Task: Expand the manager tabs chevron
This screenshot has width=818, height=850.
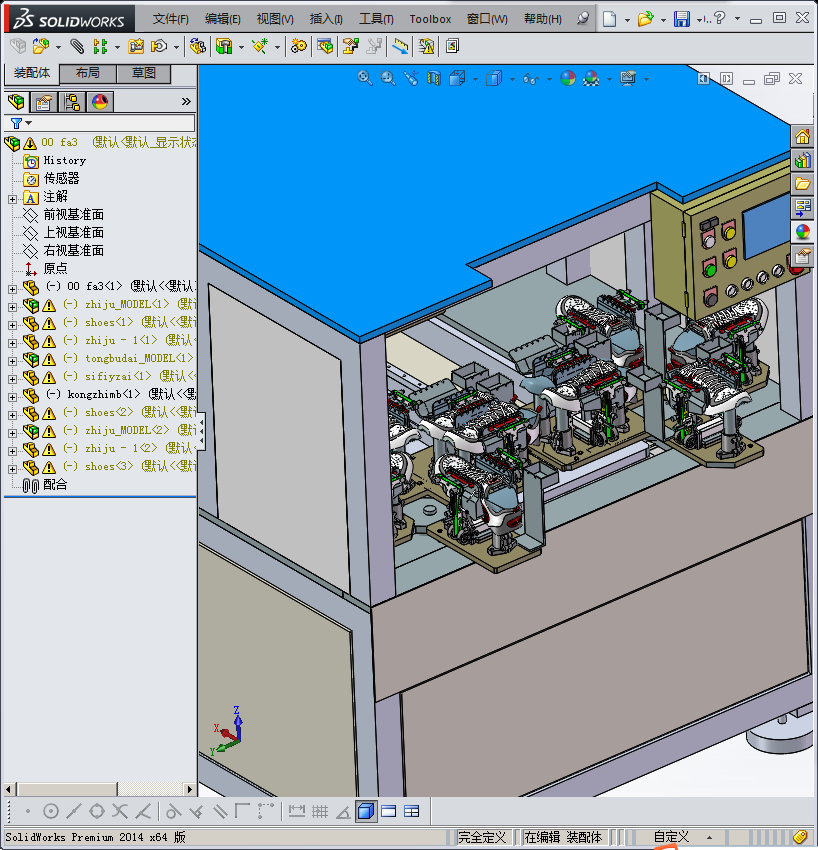Action: 186,101
